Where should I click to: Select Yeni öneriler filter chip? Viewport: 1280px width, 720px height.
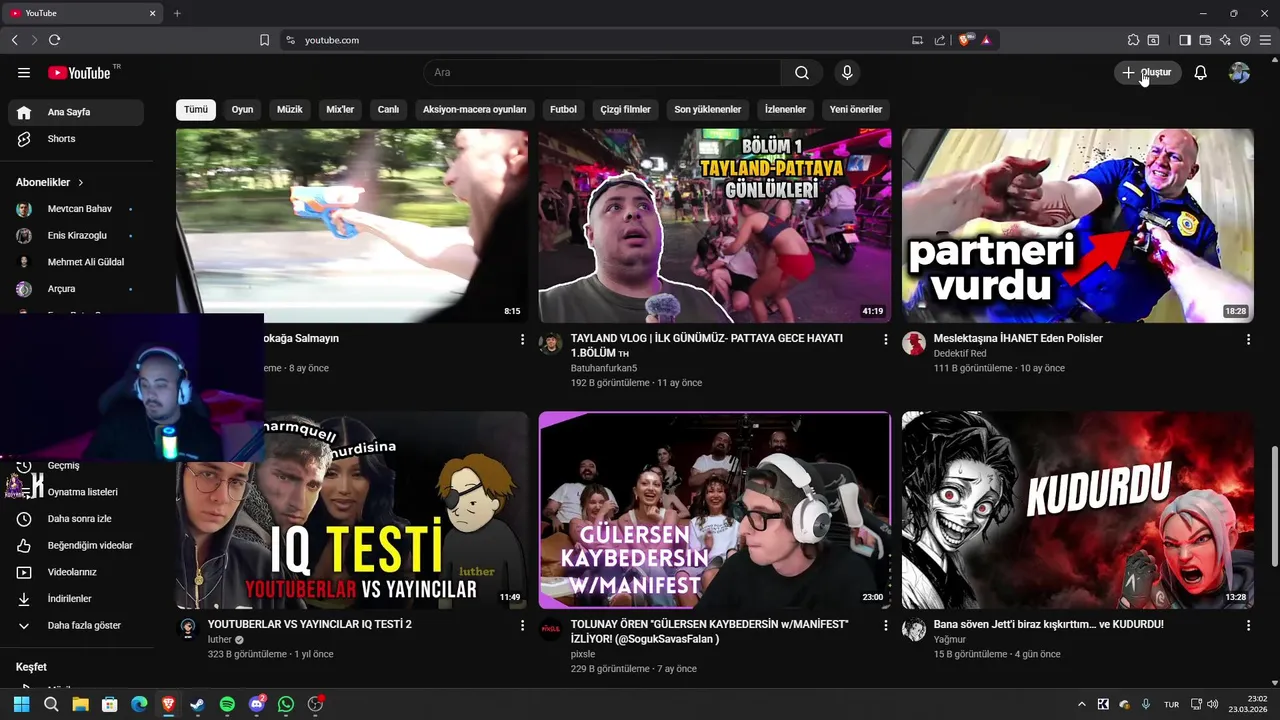856,109
